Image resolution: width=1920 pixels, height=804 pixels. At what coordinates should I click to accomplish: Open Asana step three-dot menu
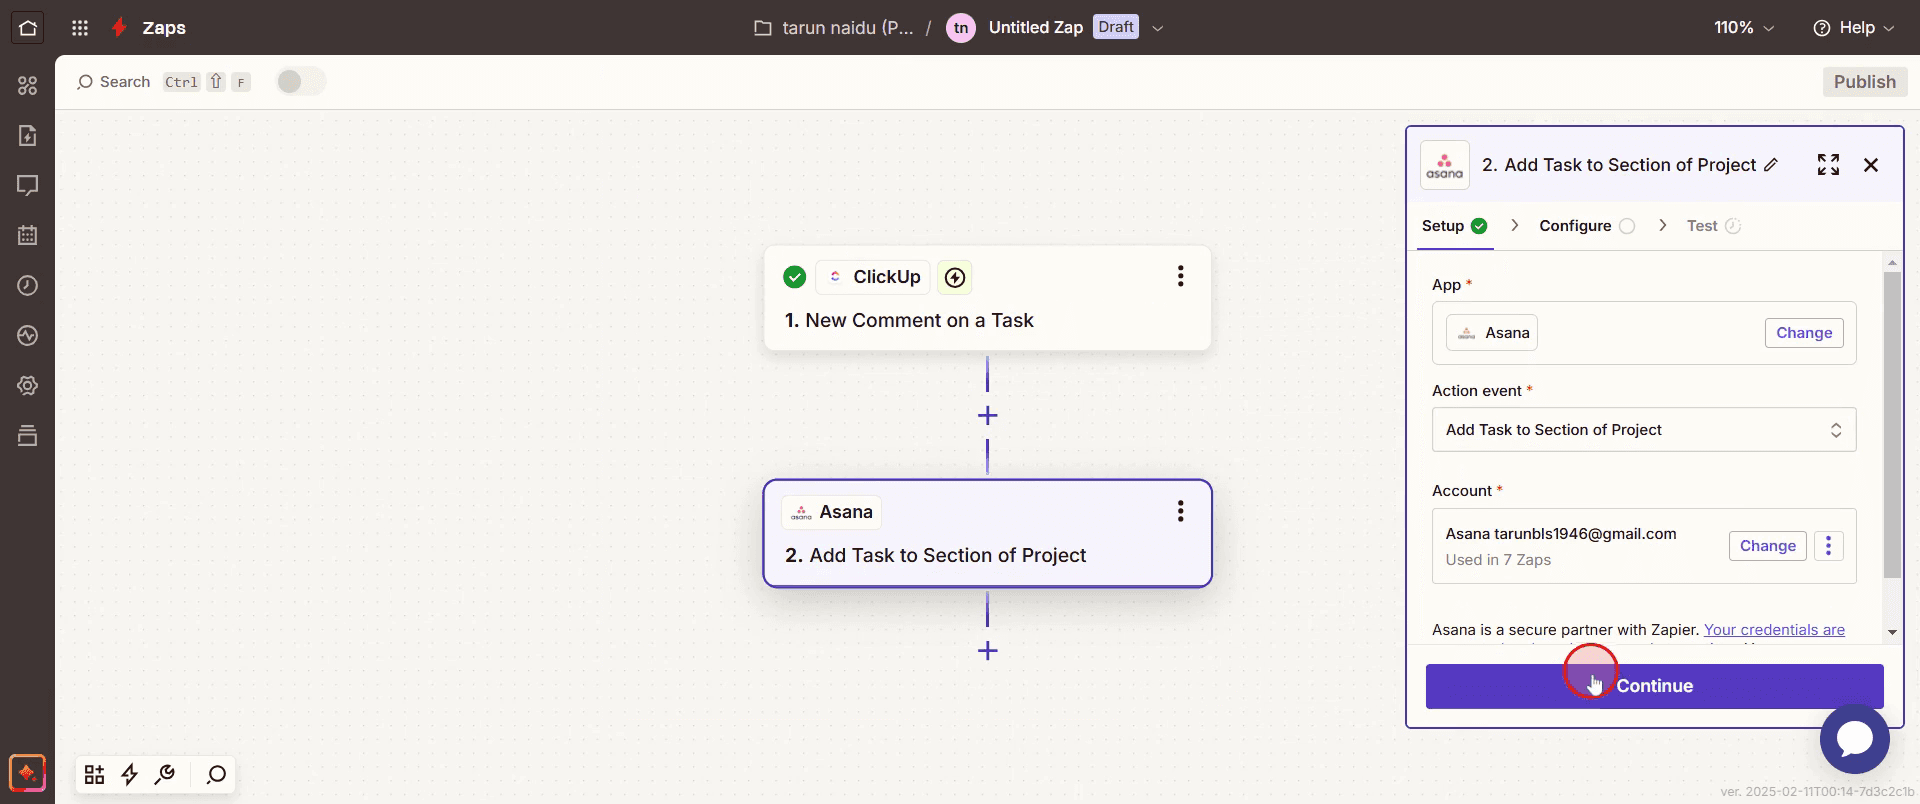tap(1180, 512)
